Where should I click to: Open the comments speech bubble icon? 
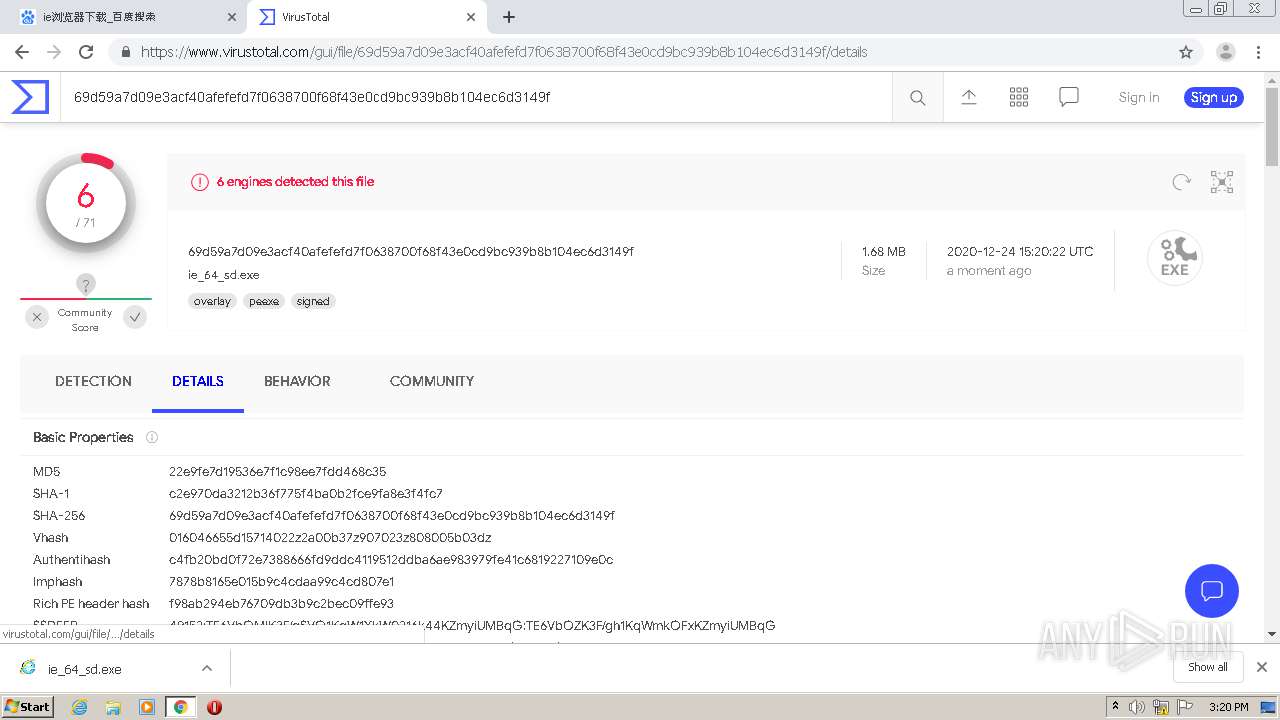point(1068,97)
